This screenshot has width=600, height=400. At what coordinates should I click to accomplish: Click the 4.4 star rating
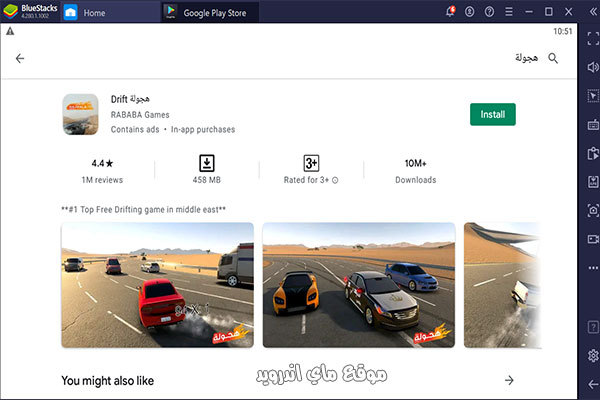pos(102,163)
